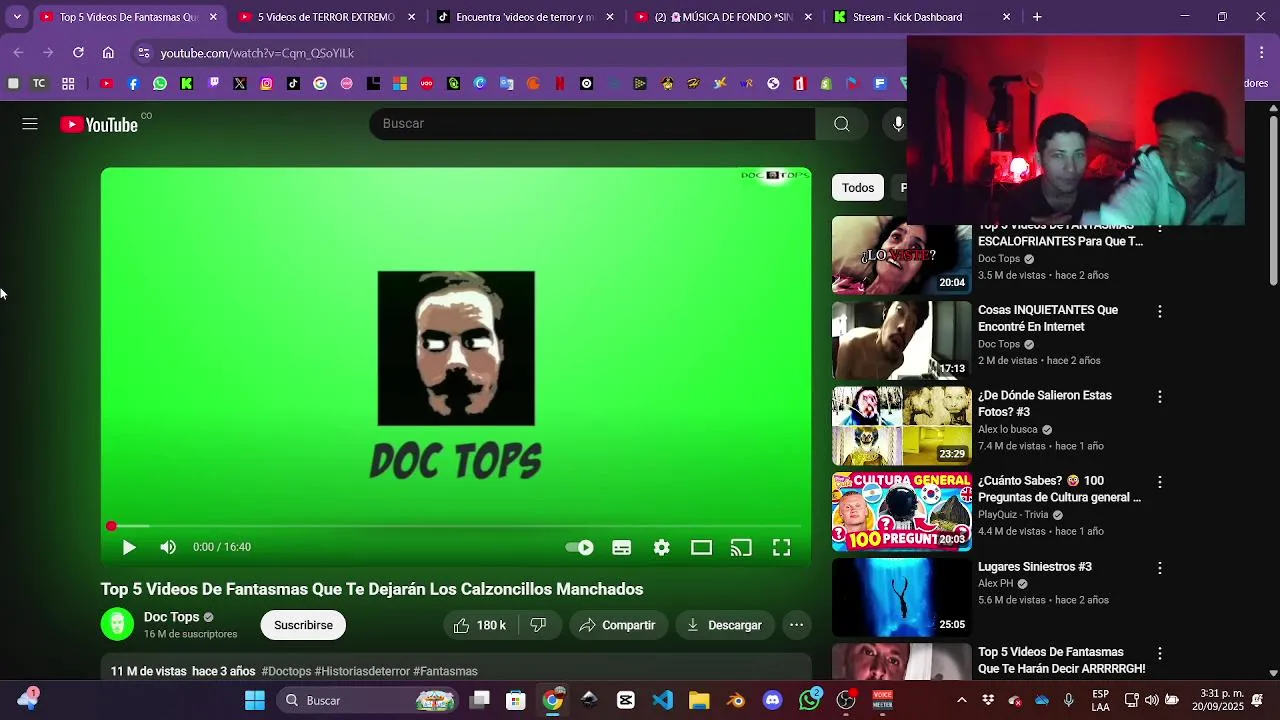Seek along the red video progress bar

[456, 526]
